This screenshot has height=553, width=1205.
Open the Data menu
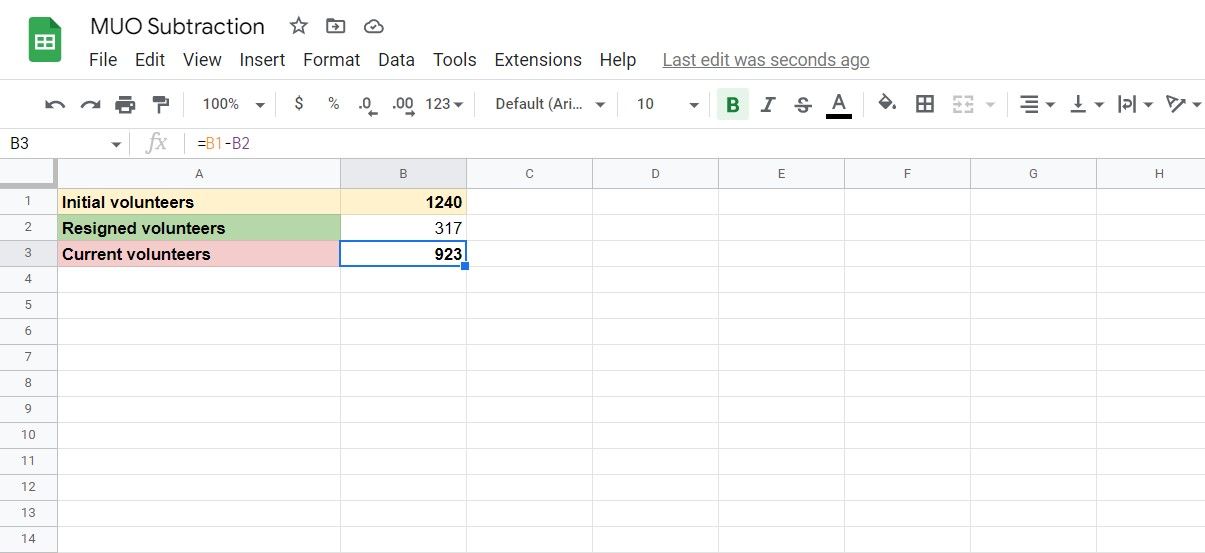(x=396, y=60)
